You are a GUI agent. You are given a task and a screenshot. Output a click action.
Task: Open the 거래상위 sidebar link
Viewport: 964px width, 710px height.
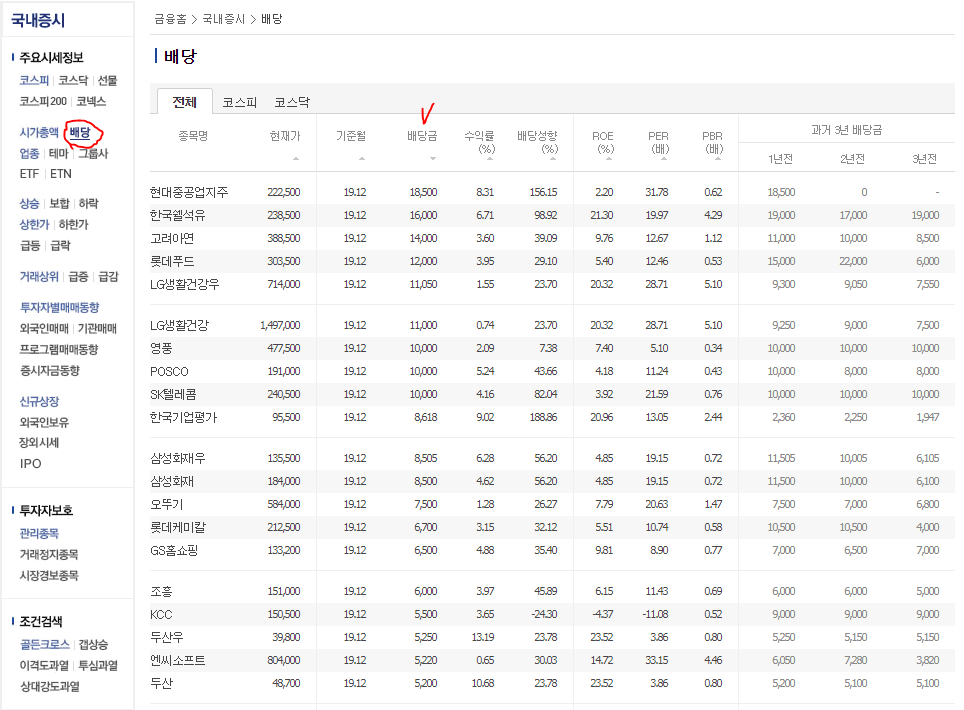[39, 277]
